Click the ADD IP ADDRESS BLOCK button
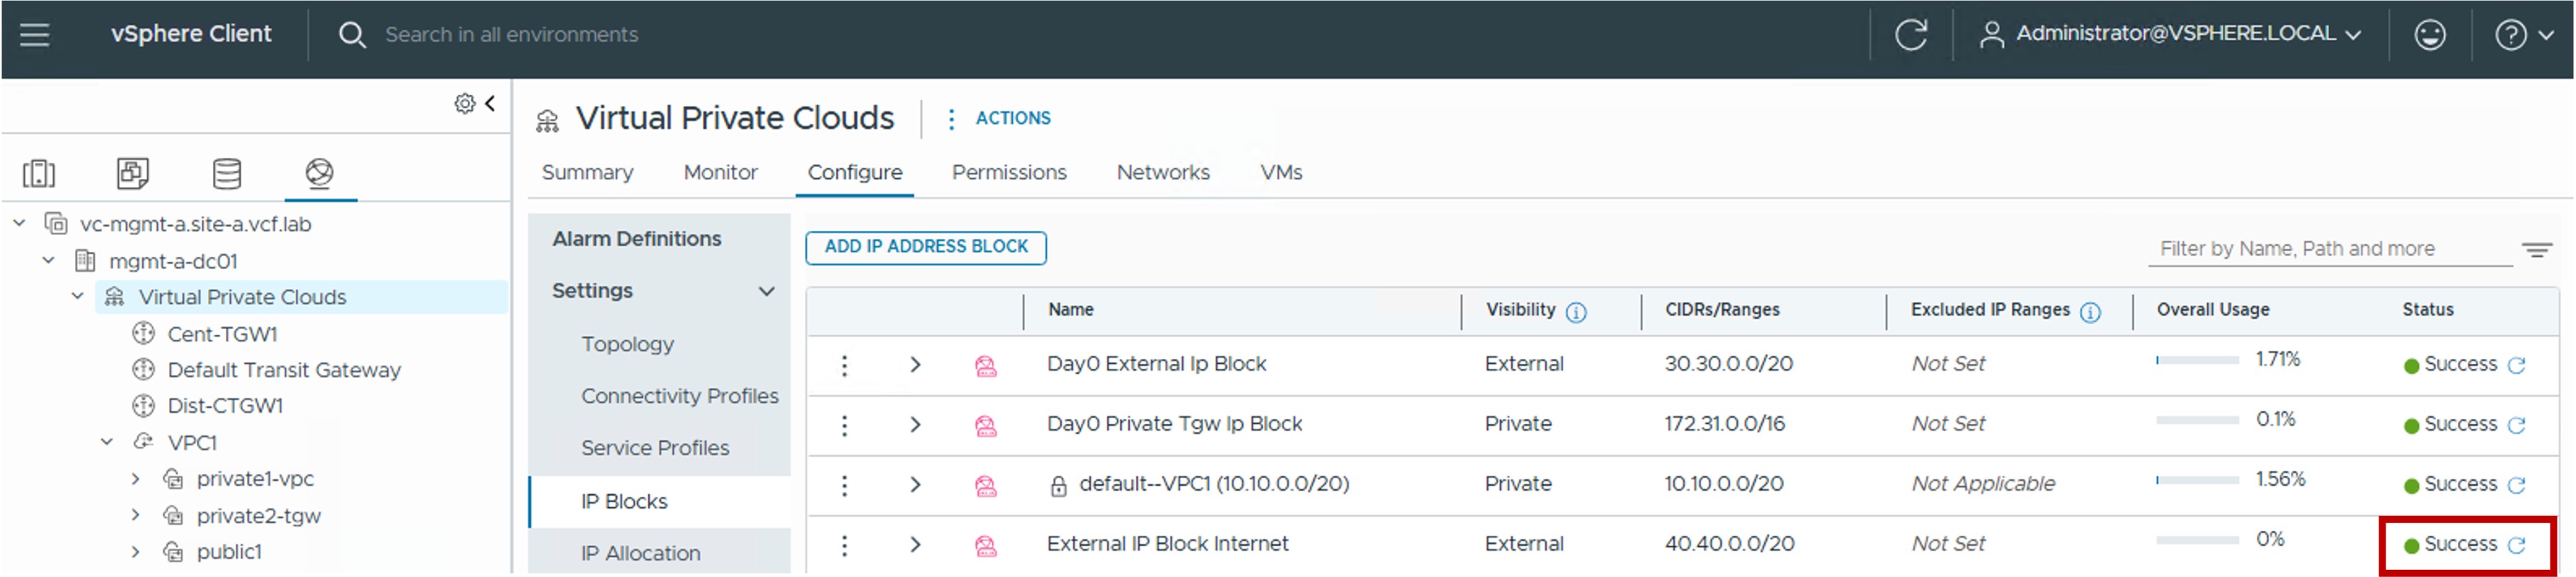Viewport: 2576px width, 577px height. (926, 247)
